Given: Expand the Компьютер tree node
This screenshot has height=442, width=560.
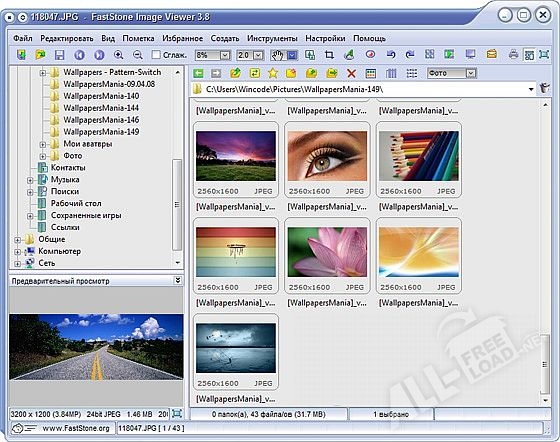Looking at the screenshot, I should (x=17, y=252).
